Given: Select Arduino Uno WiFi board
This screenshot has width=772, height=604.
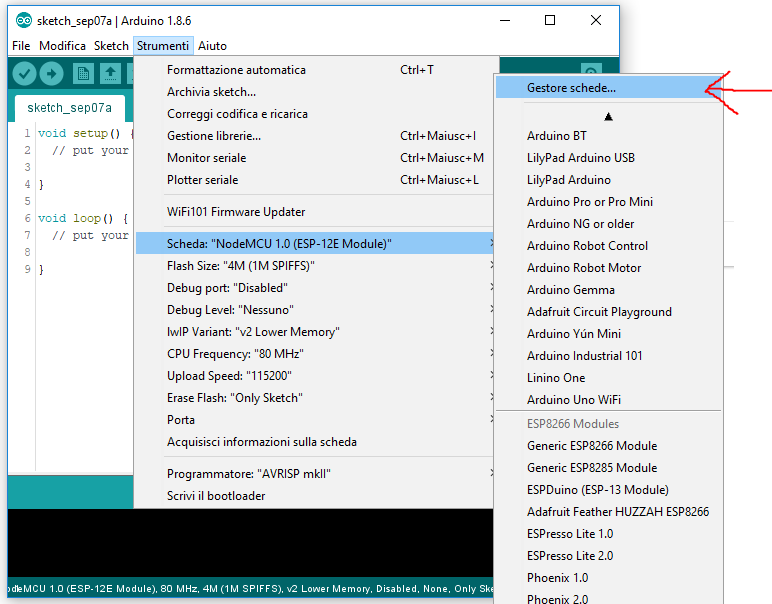Looking at the screenshot, I should [x=609, y=400].
